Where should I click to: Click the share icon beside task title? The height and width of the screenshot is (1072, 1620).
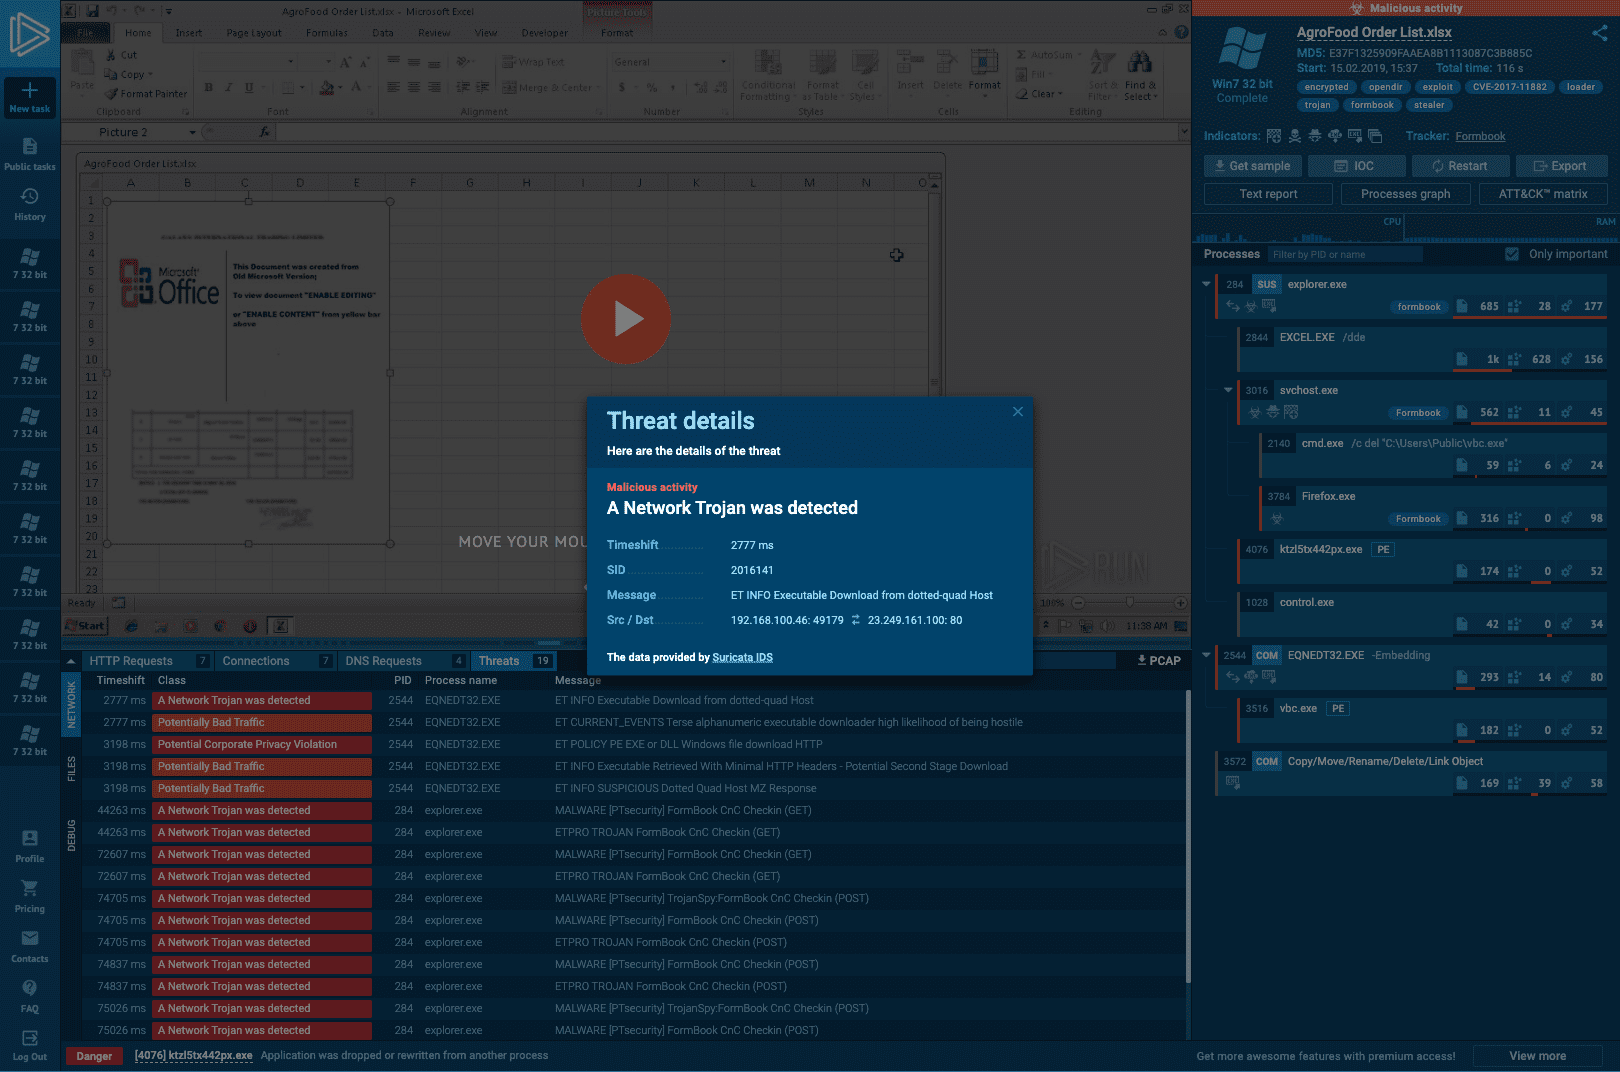(x=1599, y=33)
